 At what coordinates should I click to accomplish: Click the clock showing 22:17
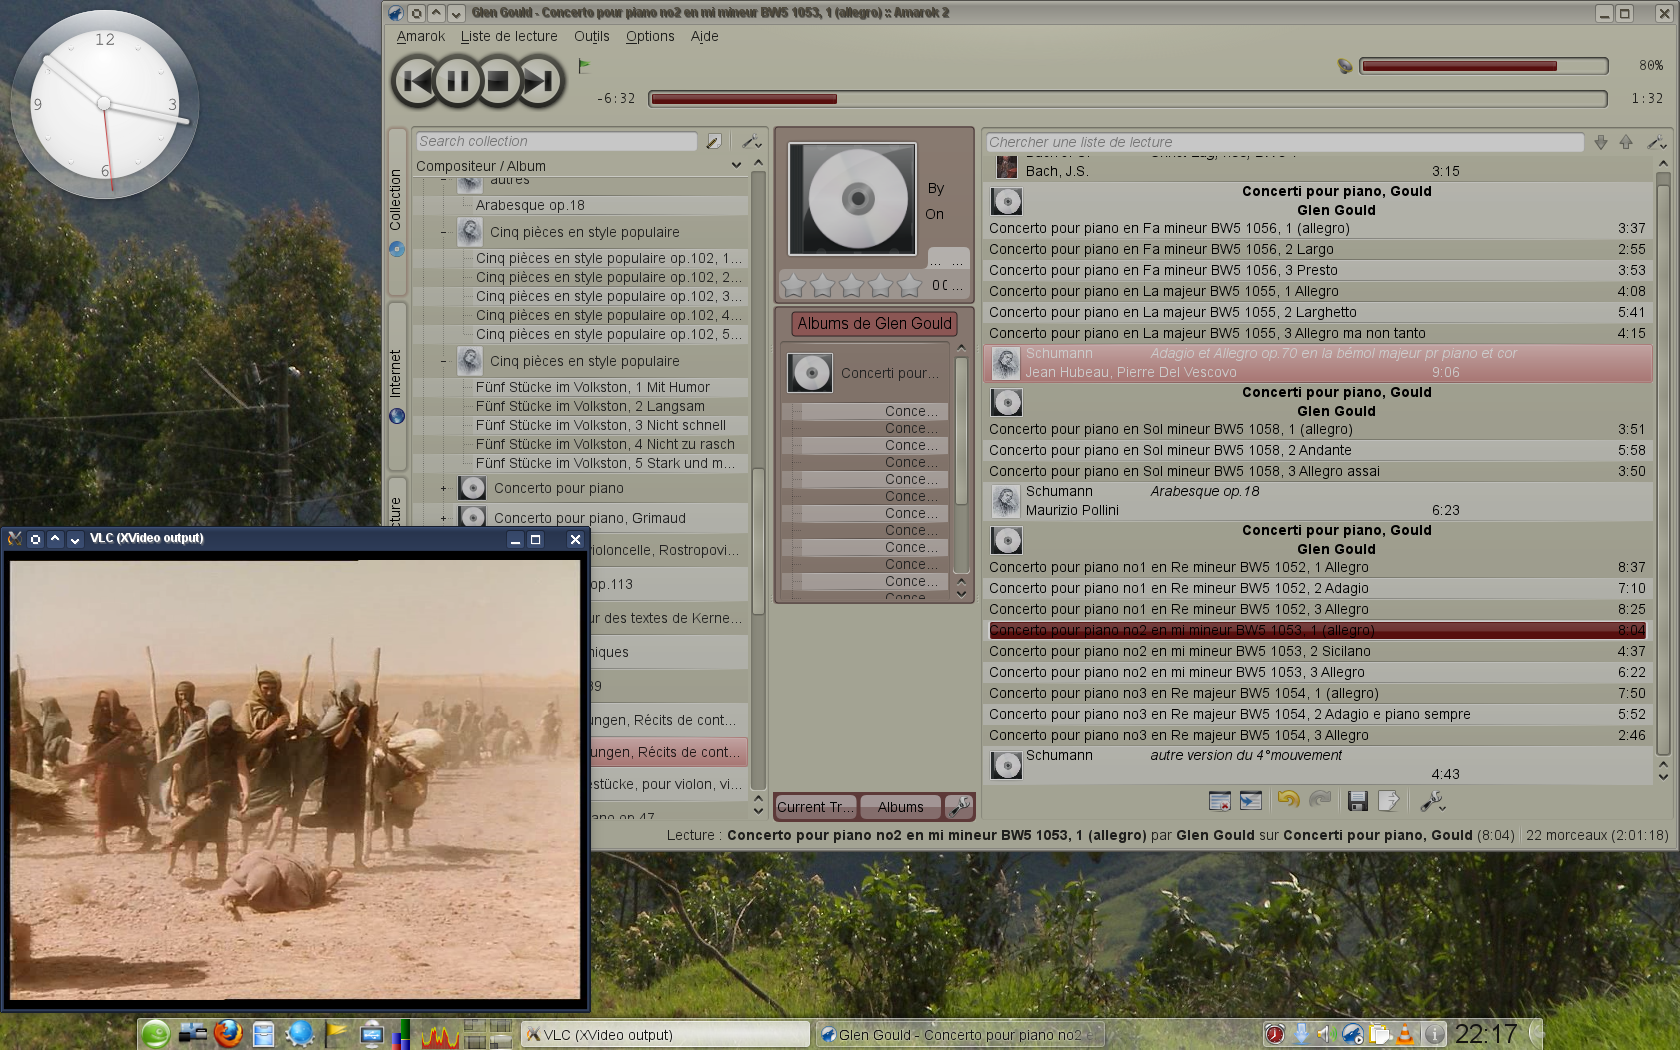(x=1487, y=1034)
